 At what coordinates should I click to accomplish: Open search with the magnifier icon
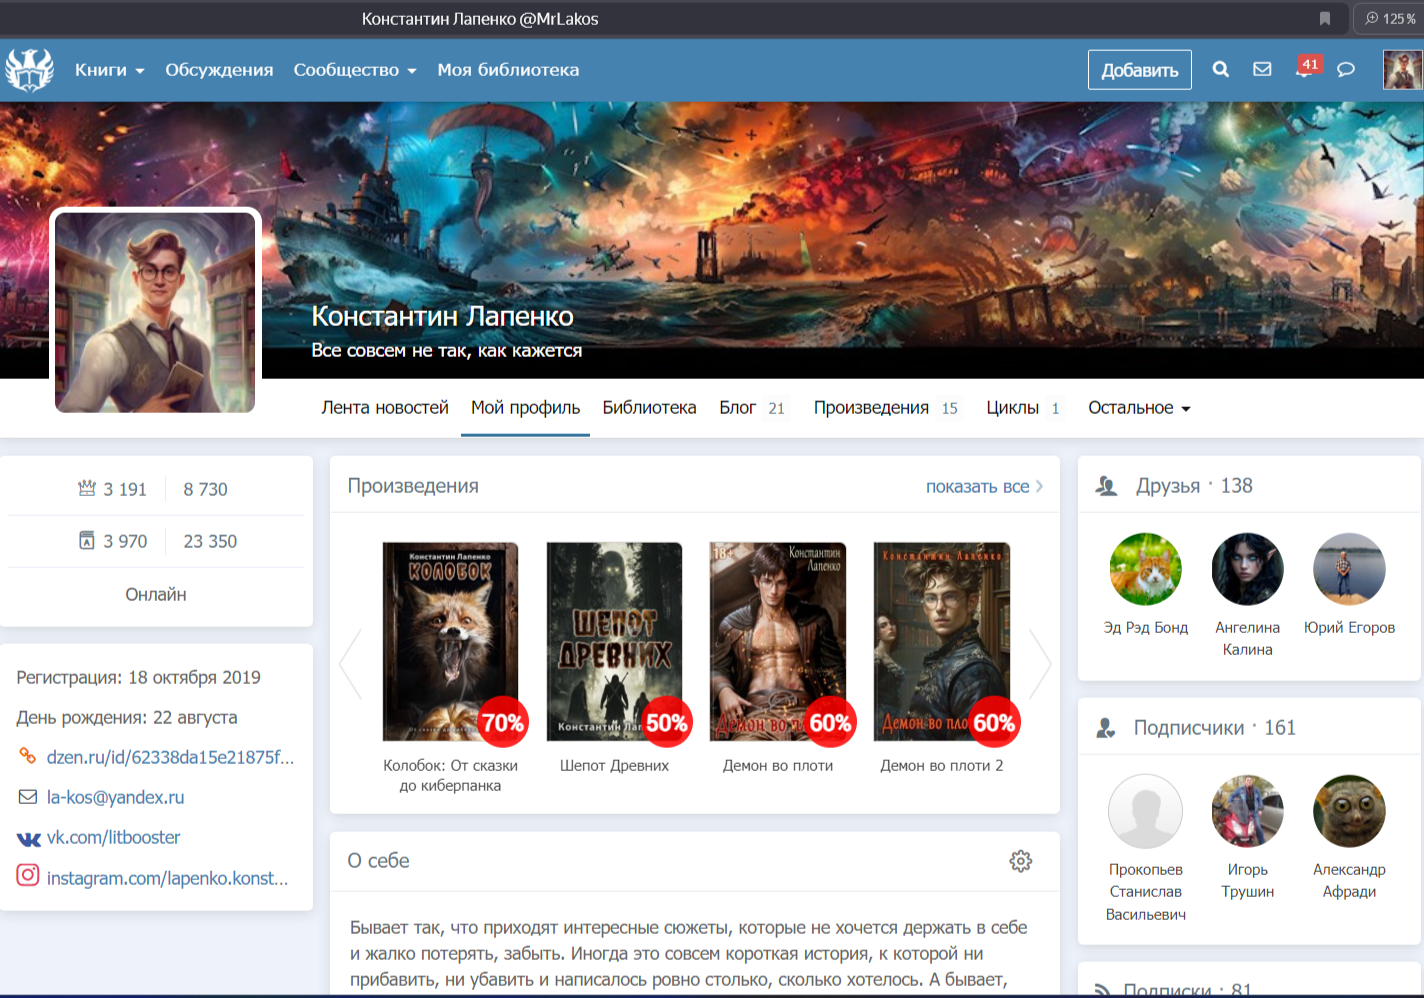pos(1220,70)
